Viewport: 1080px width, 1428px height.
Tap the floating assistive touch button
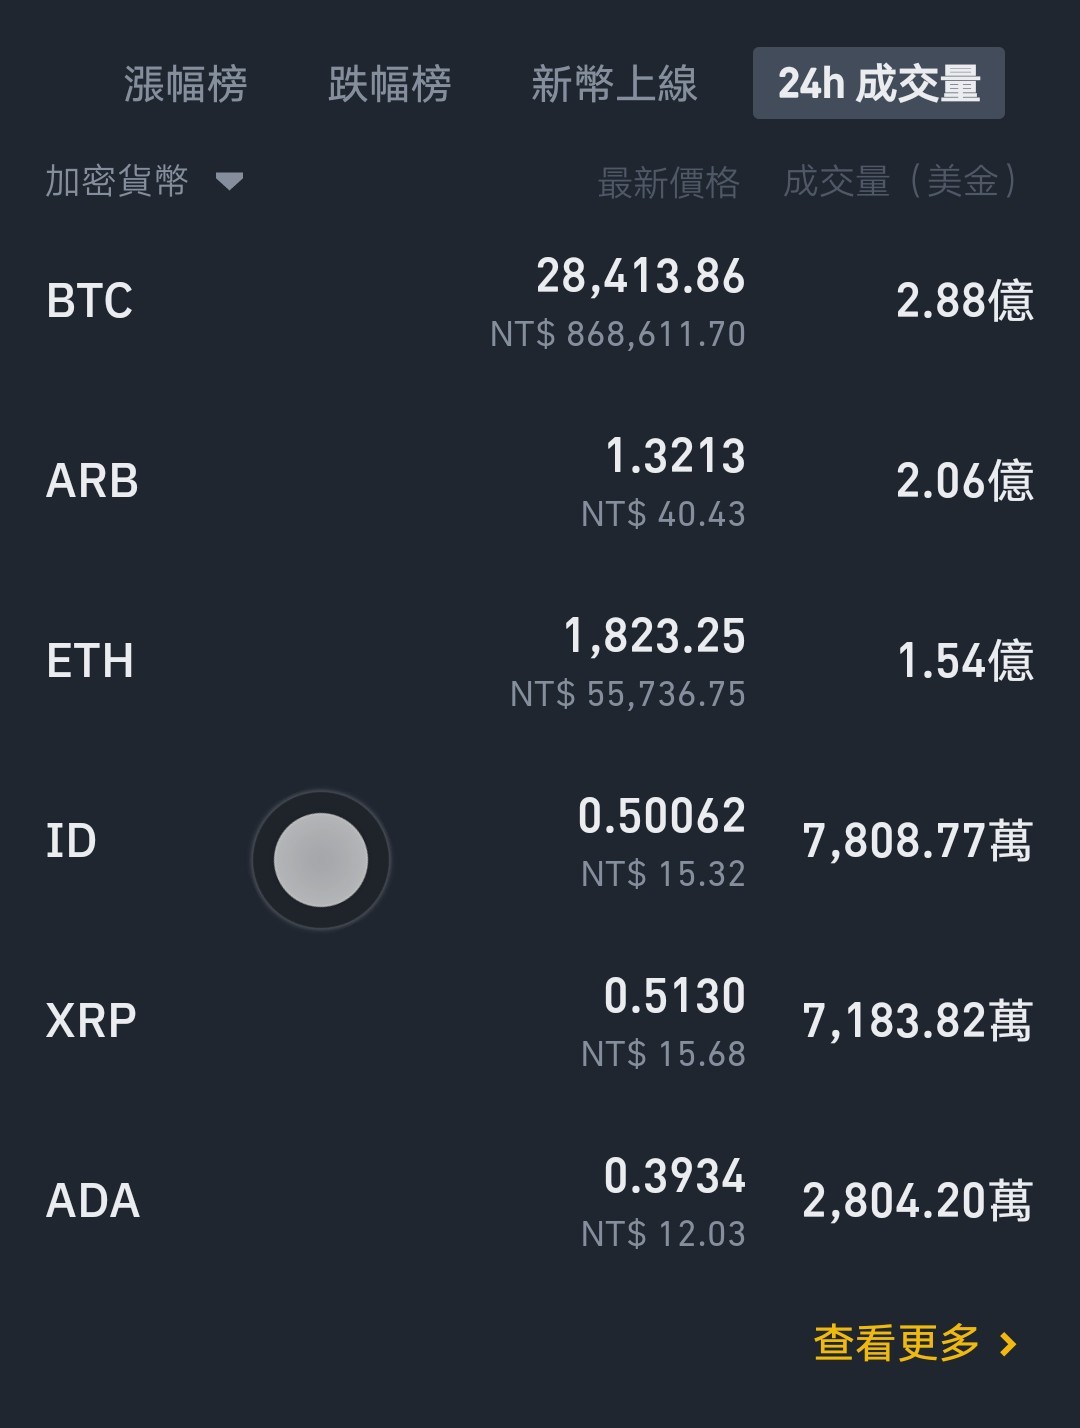321,860
